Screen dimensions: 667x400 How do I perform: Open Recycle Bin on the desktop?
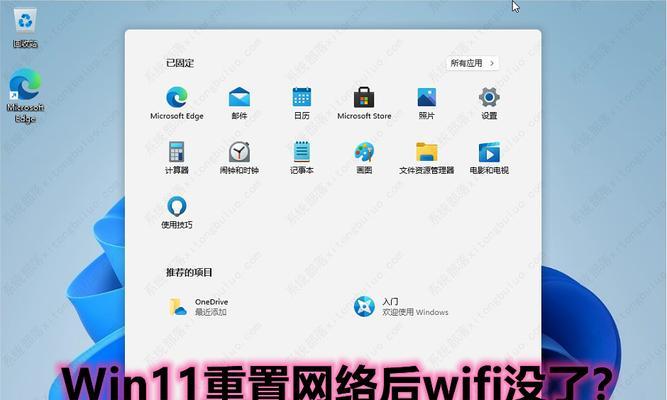pyautogui.click(x=25, y=29)
